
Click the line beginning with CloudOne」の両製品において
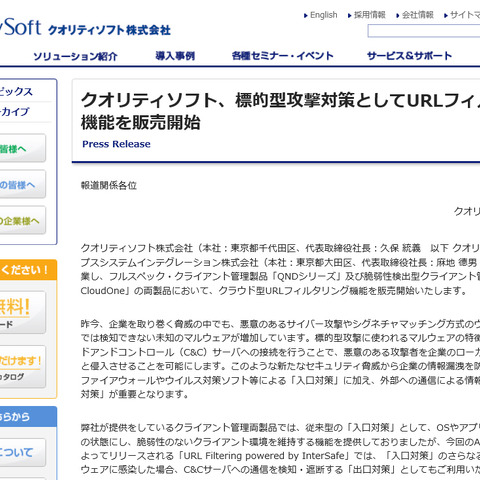274,291
